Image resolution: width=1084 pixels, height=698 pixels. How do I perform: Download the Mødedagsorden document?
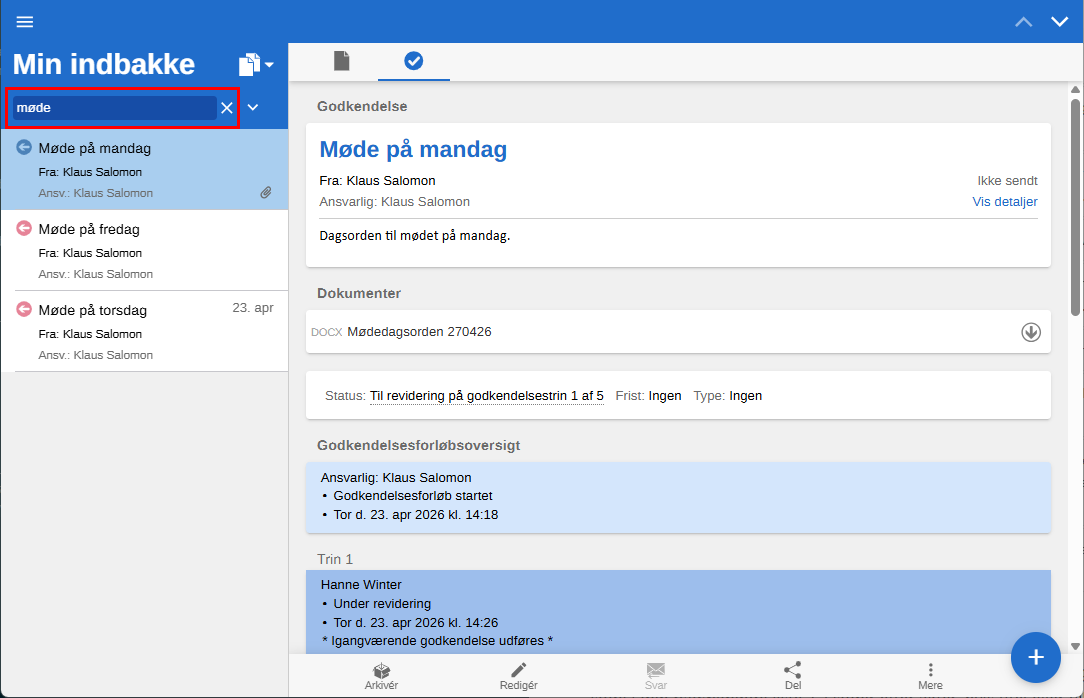click(x=1031, y=332)
